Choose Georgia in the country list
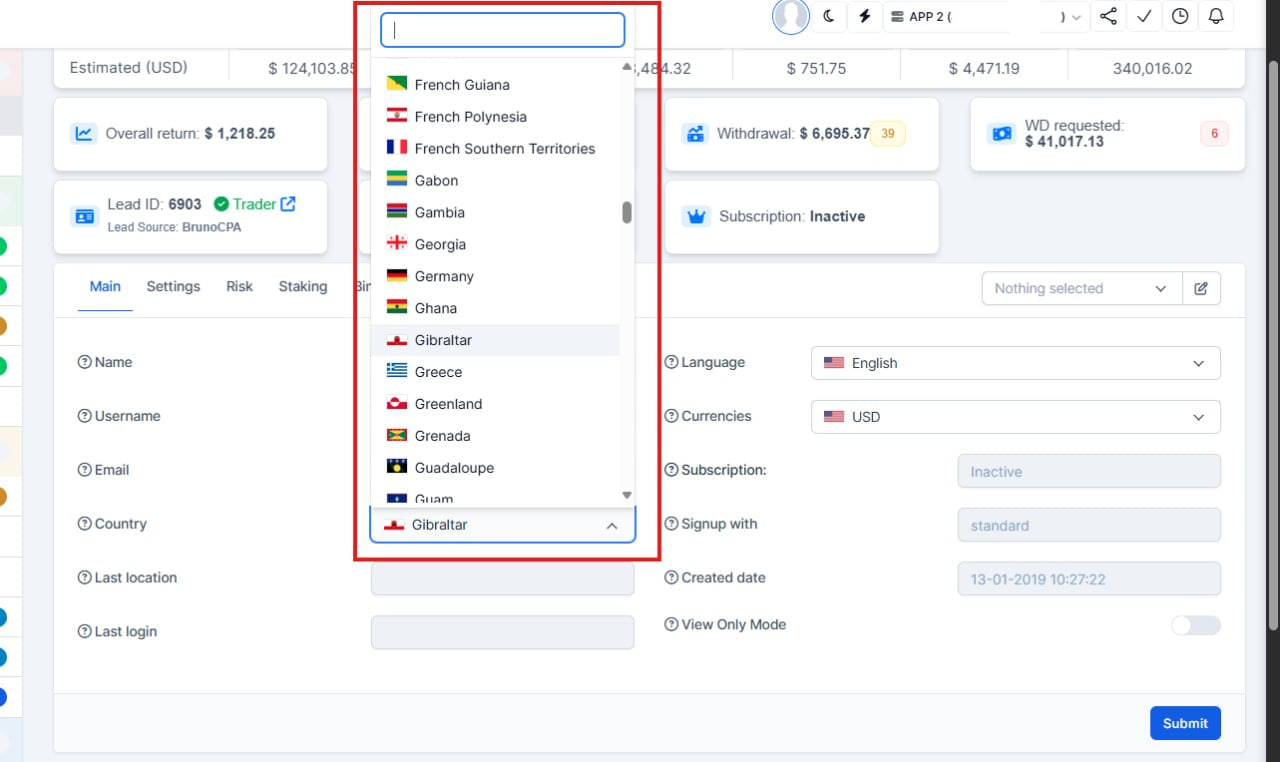Screen dimensions: 1280x762 pyautogui.click(x=495, y=245)
